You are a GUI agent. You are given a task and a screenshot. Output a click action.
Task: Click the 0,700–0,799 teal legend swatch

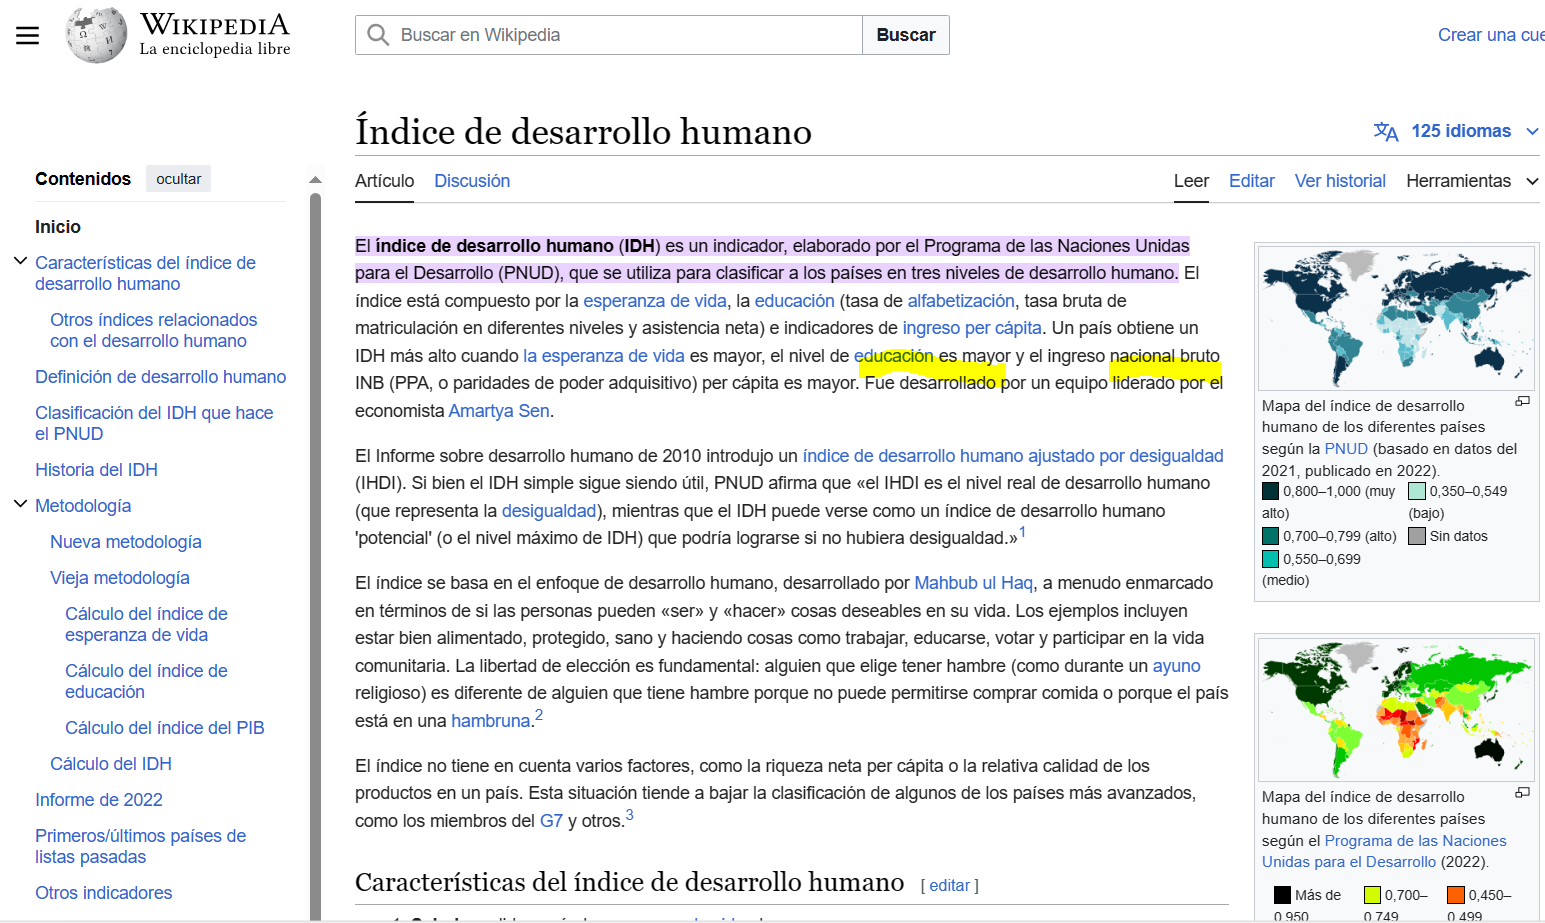(1270, 536)
